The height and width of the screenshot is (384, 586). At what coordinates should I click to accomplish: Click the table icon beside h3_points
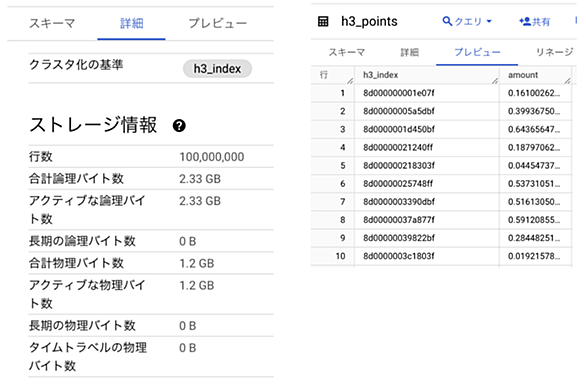coord(323,22)
